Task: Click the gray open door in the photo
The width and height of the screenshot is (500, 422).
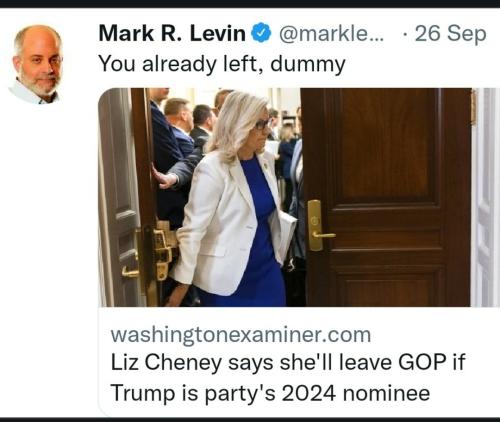Action: (x=119, y=197)
